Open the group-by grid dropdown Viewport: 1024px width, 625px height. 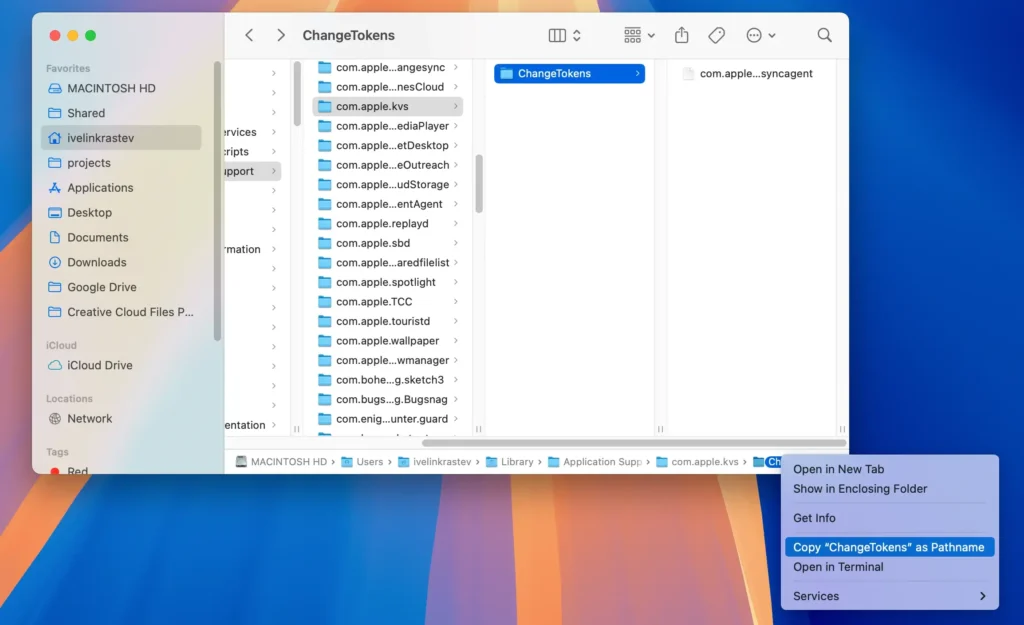pyautogui.click(x=639, y=35)
